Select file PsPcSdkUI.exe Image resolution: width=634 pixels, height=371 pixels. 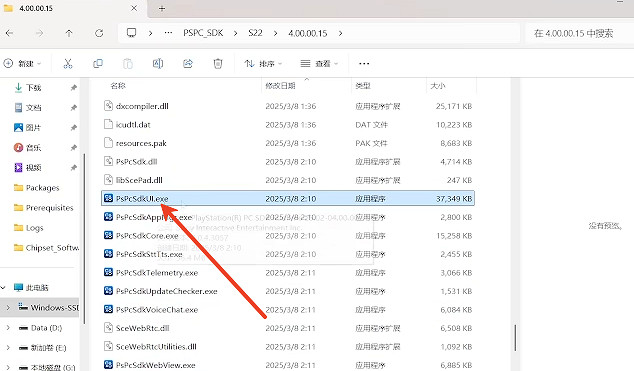[x=287, y=198]
